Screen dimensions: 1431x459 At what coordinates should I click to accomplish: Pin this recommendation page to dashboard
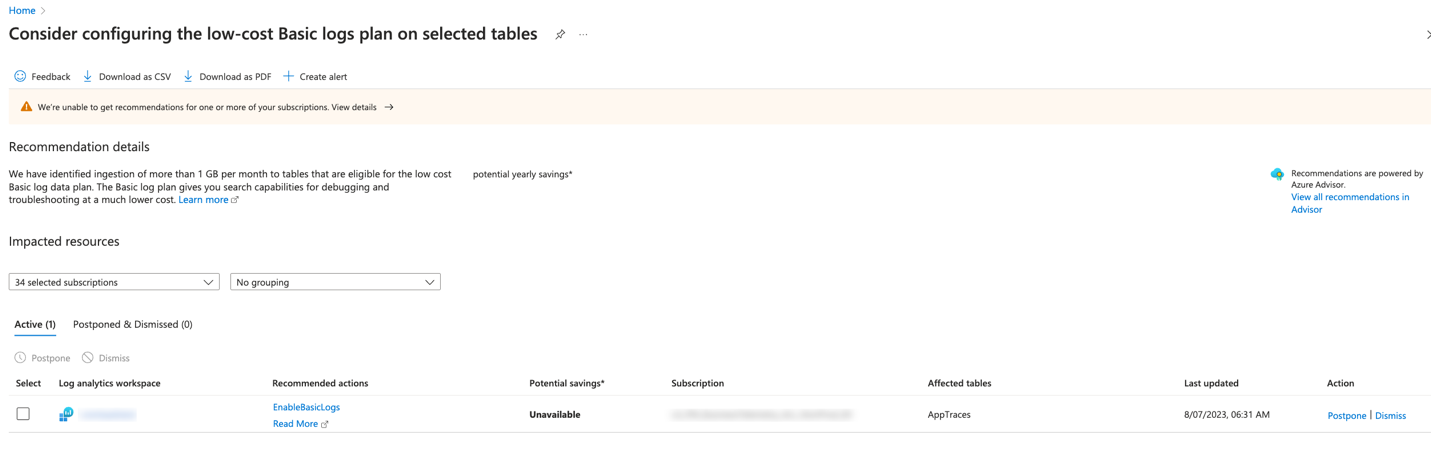coord(560,35)
